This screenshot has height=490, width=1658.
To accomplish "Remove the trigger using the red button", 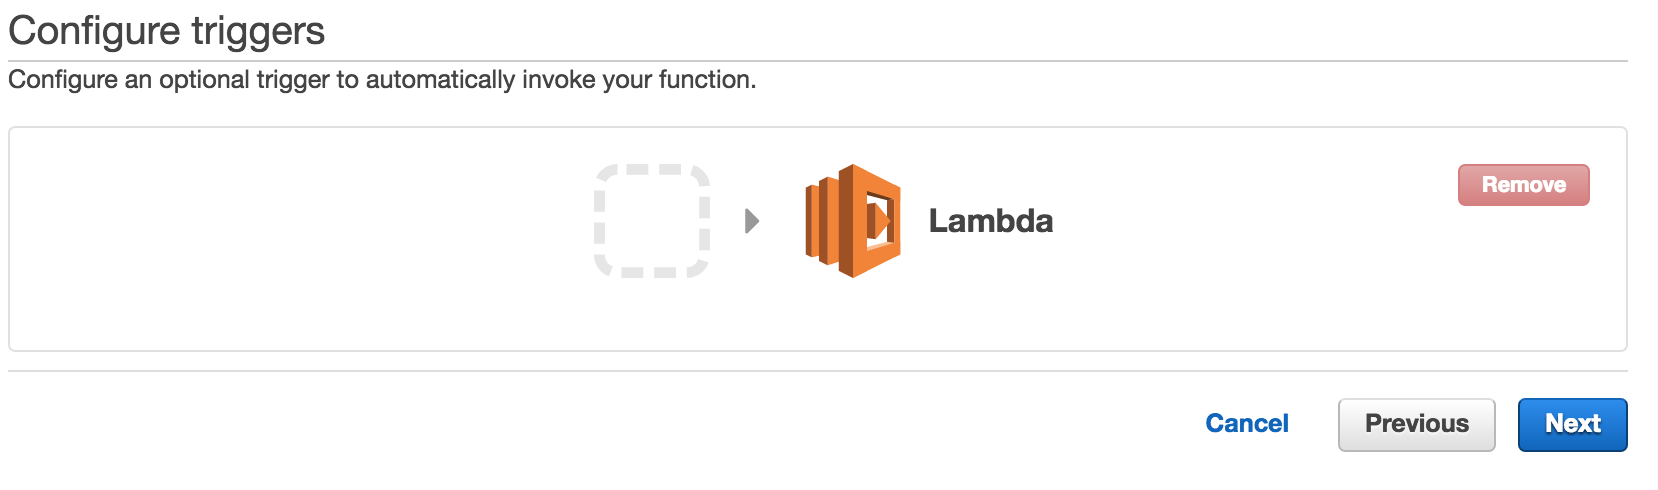I will click(x=1523, y=185).
